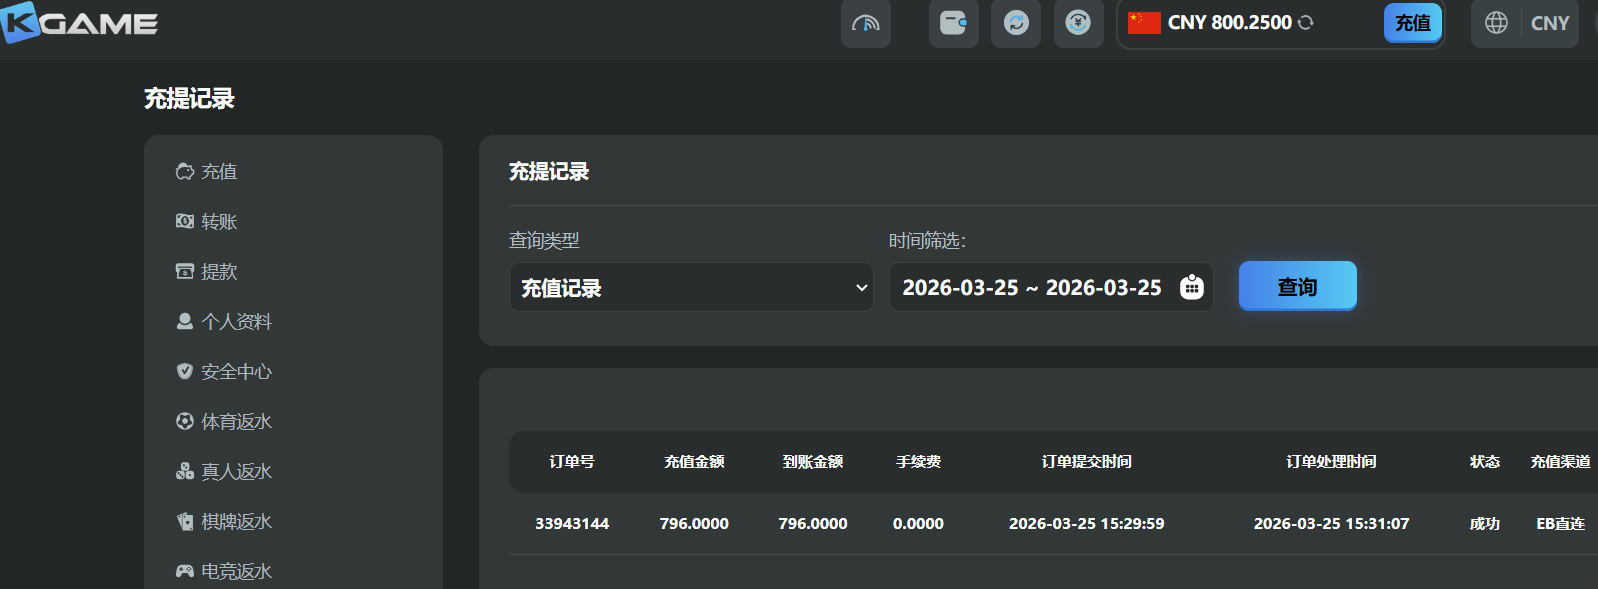The image size is (1598, 589).
Task: Open the CNY currency selector
Action: 1549,23
